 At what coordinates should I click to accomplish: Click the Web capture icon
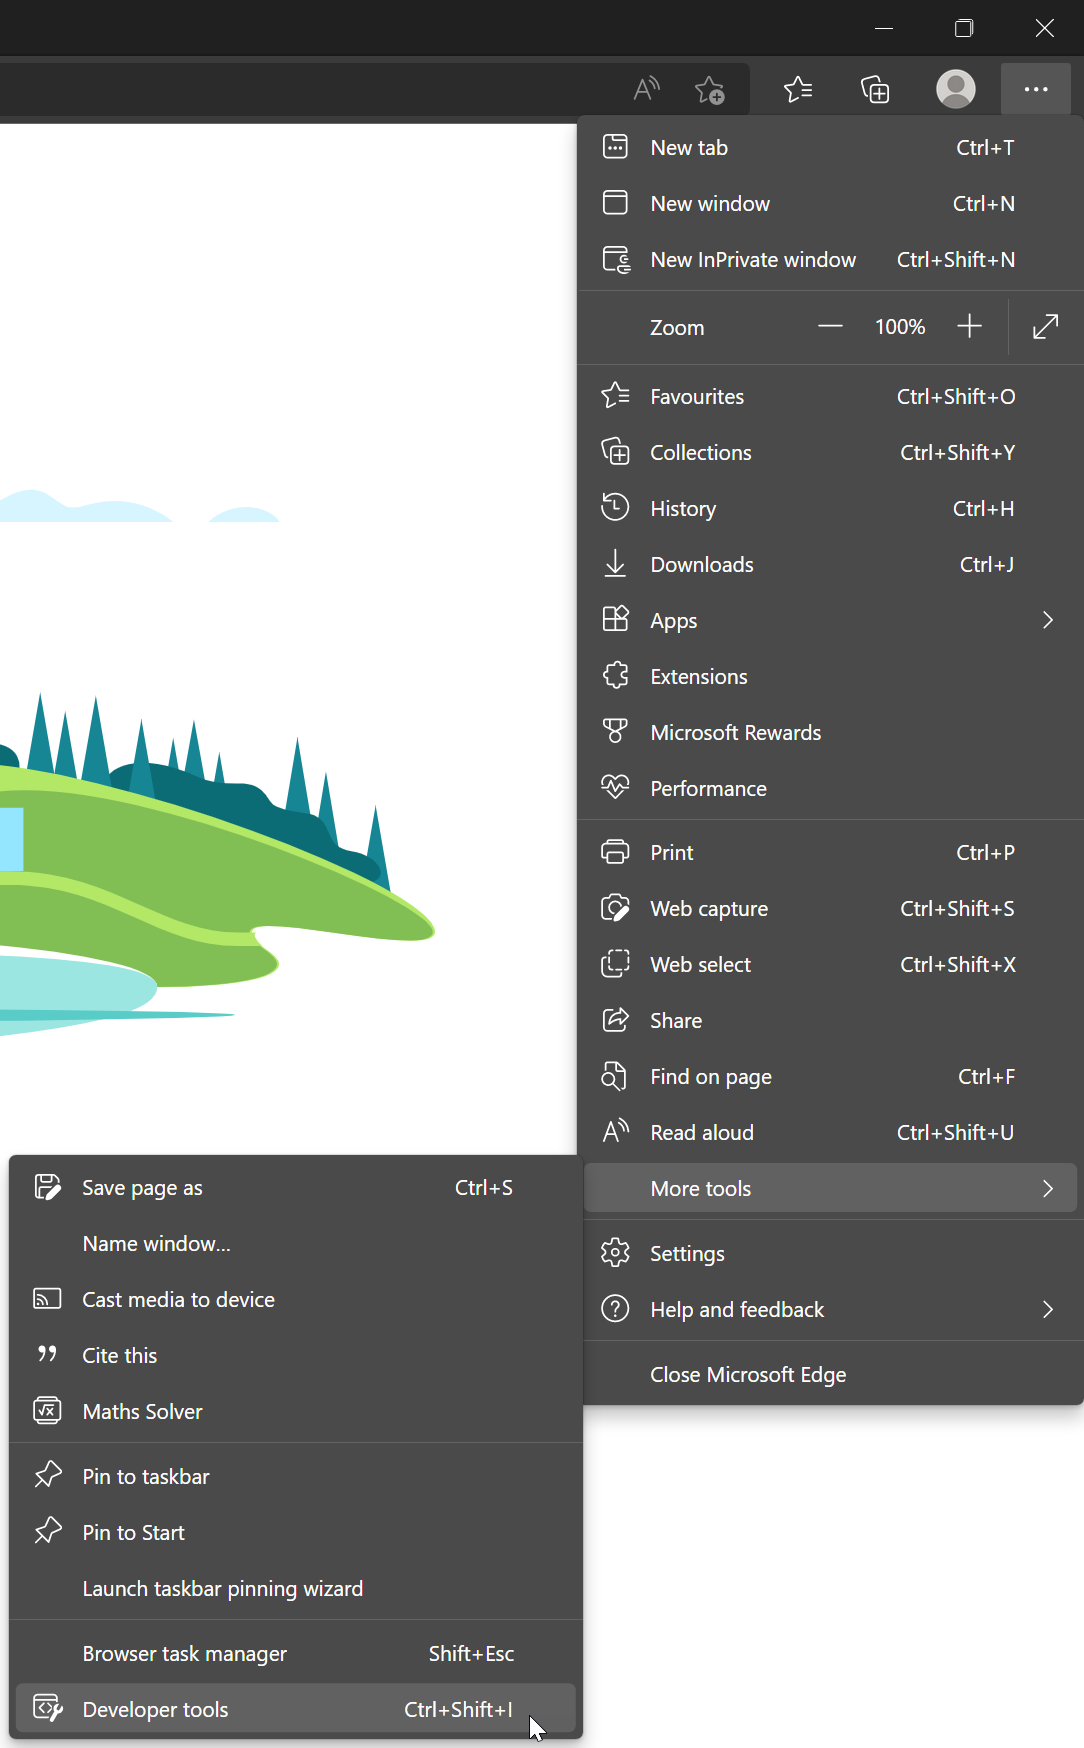615,908
